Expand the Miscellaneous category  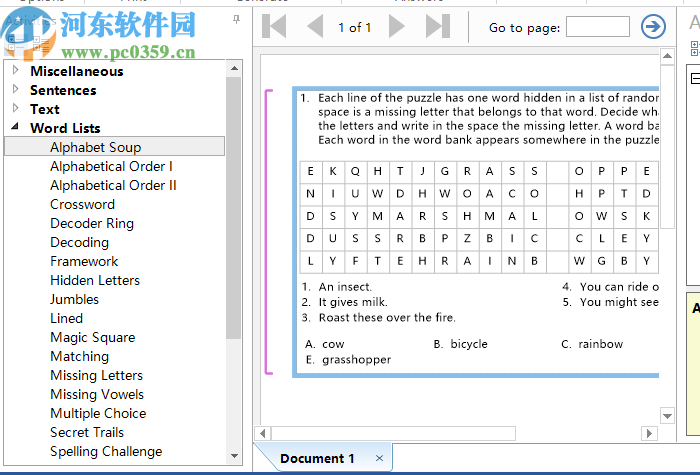tap(16, 70)
